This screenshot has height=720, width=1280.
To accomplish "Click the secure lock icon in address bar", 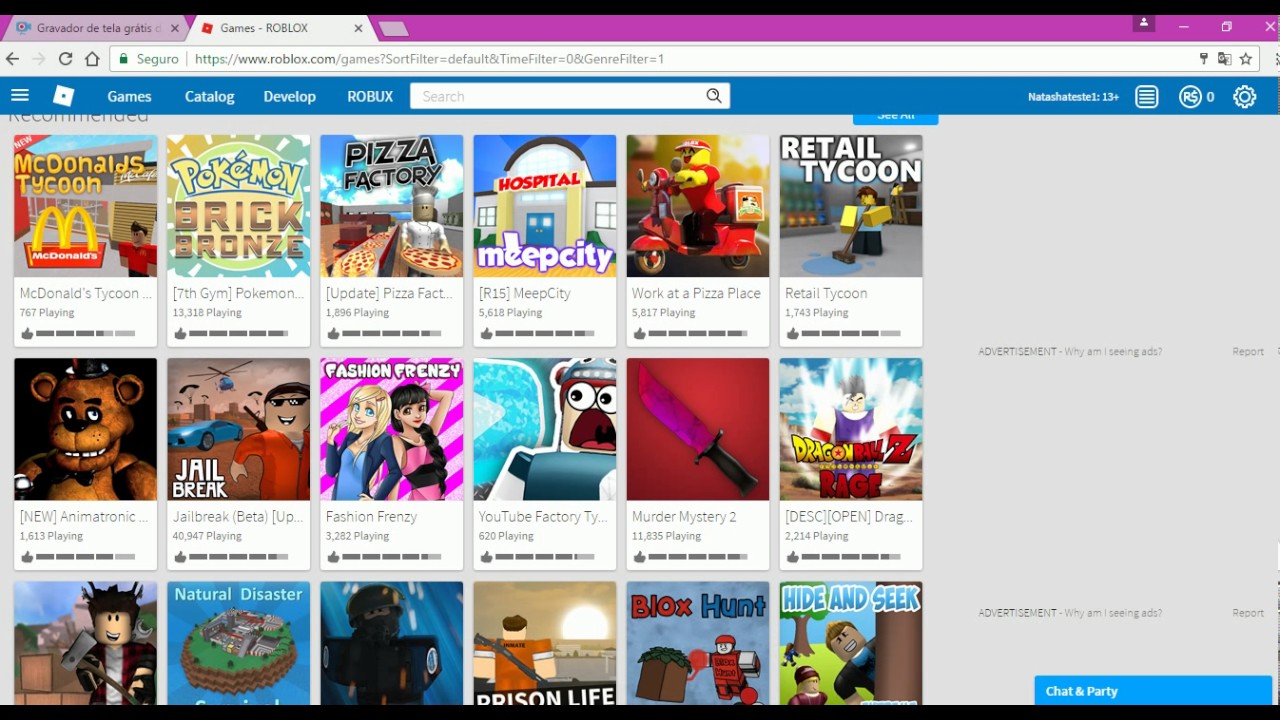I will click(124, 59).
